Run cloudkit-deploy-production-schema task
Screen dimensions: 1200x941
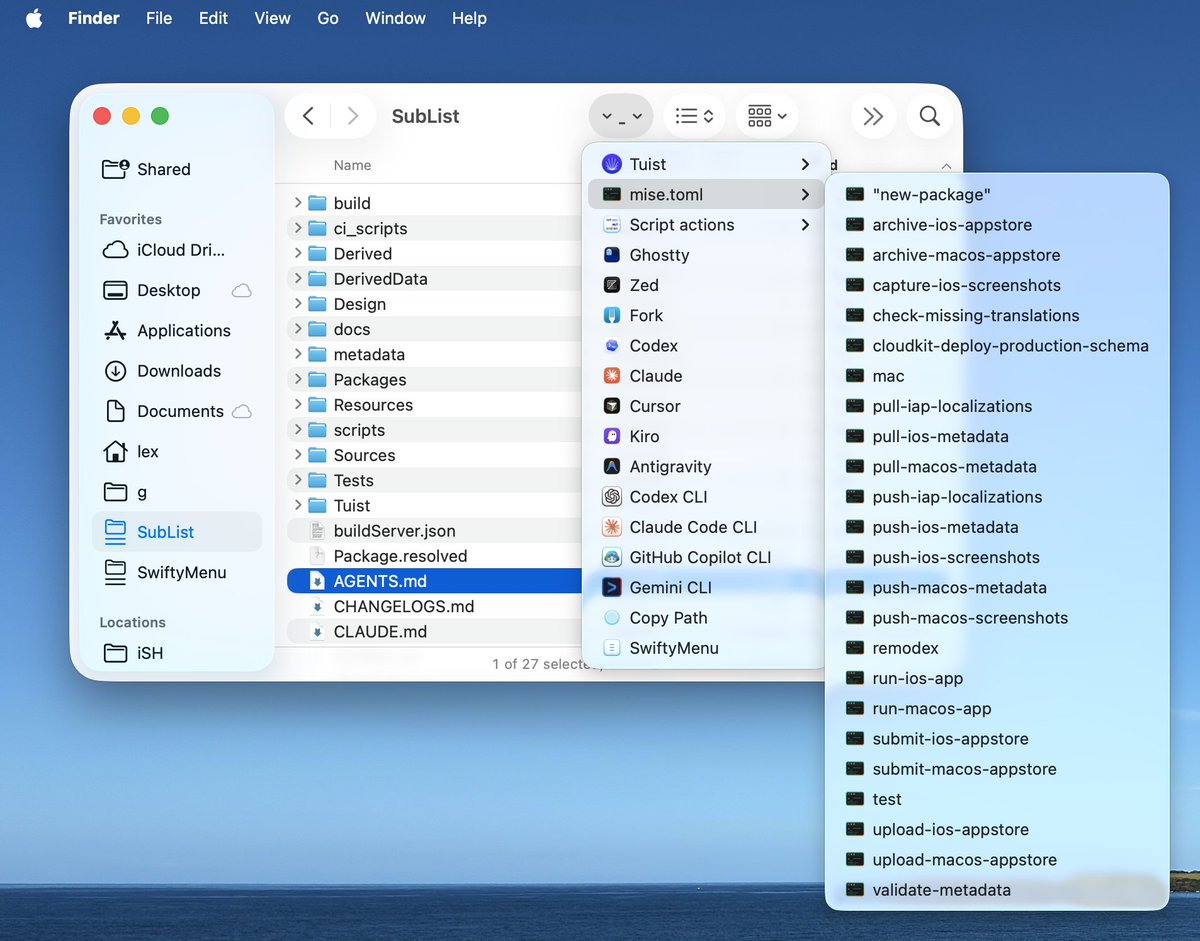(997, 346)
